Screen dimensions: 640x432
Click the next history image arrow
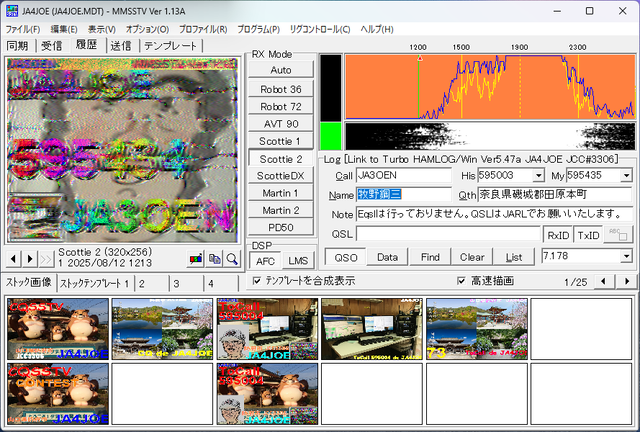tap(30, 259)
